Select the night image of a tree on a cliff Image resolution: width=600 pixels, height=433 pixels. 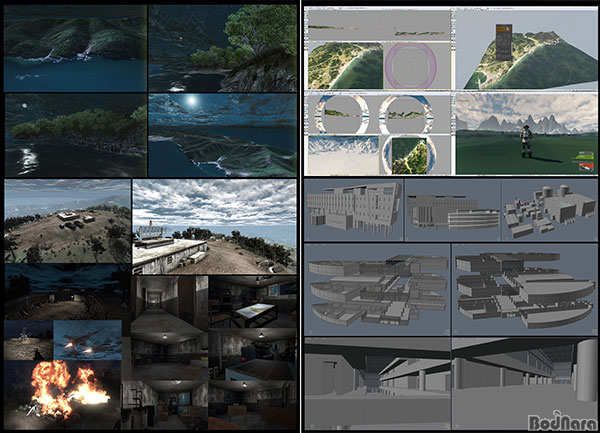pyautogui.click(x=222, y=48)
